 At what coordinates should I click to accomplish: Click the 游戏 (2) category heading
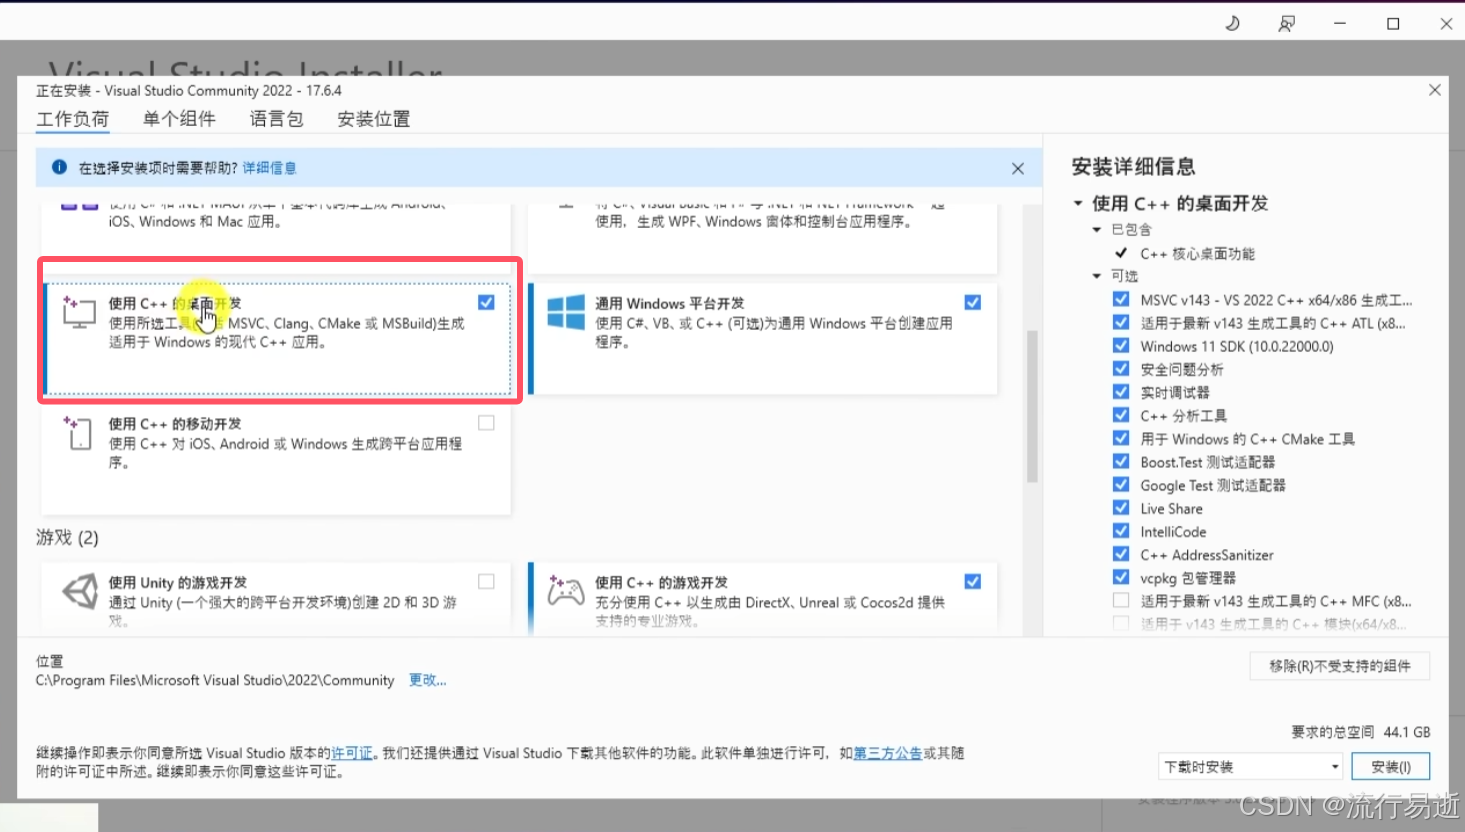pyautogui.click(x=67, y=538)
